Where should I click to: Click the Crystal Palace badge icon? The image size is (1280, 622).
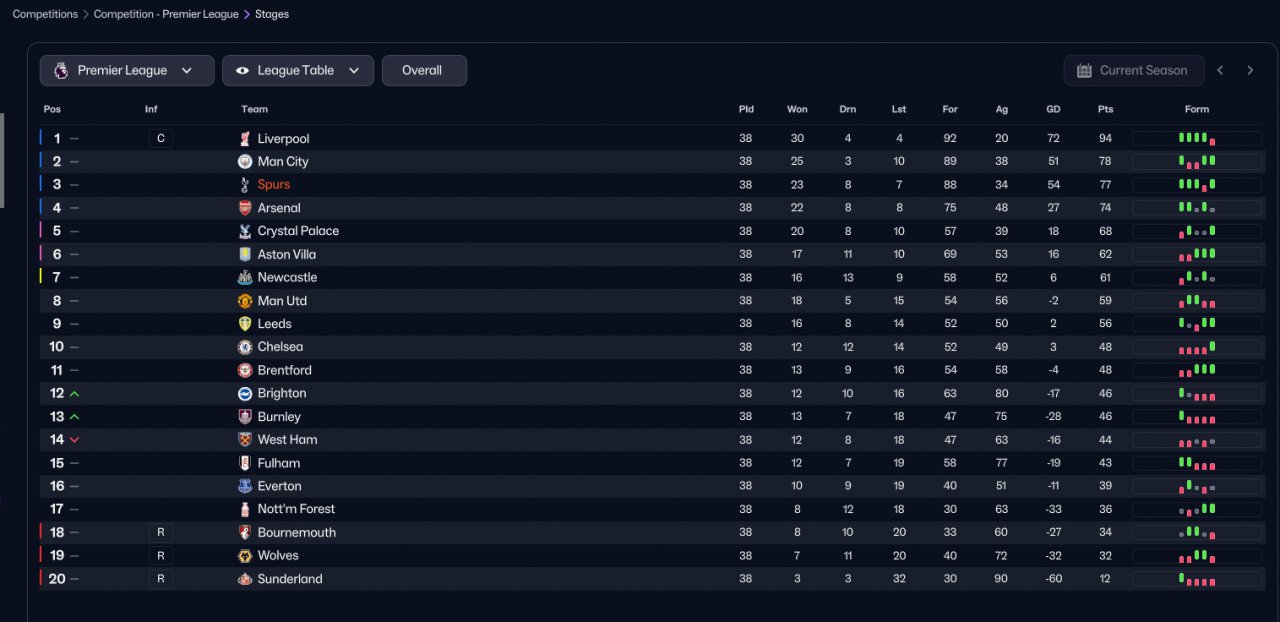click(x=245, y=231)
